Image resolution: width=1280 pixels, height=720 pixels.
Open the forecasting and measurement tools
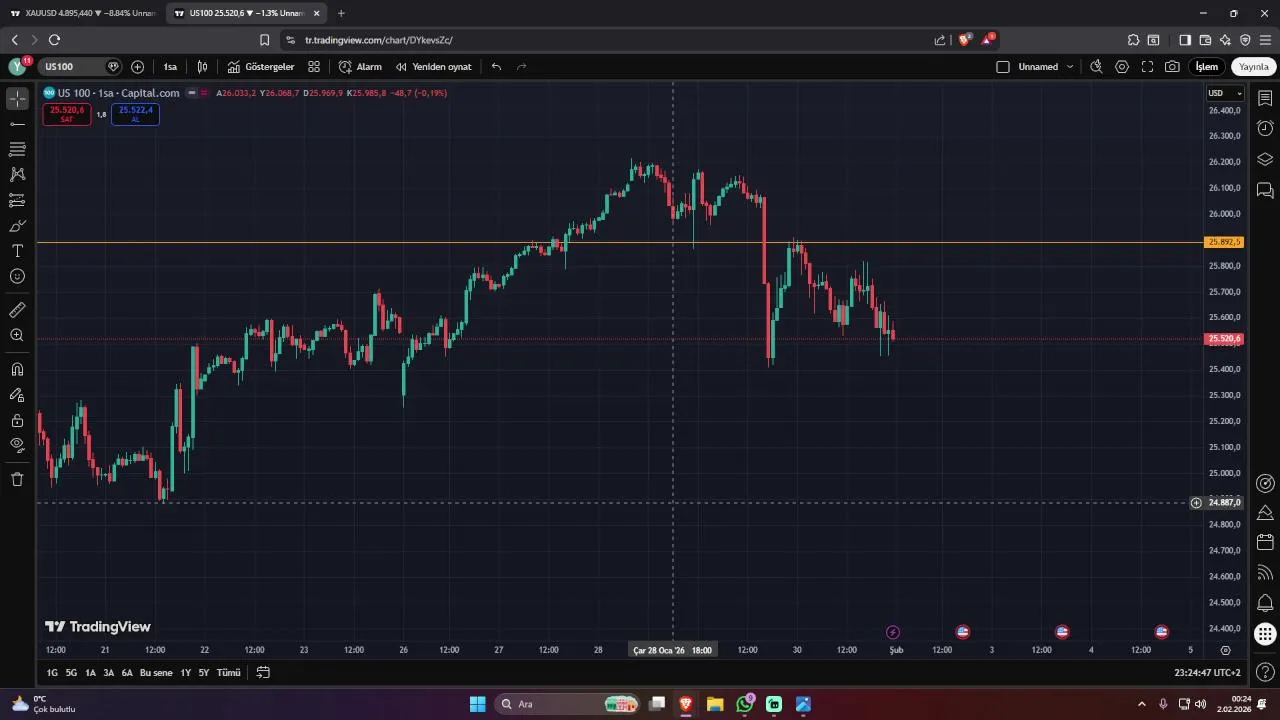pos(17,200)
